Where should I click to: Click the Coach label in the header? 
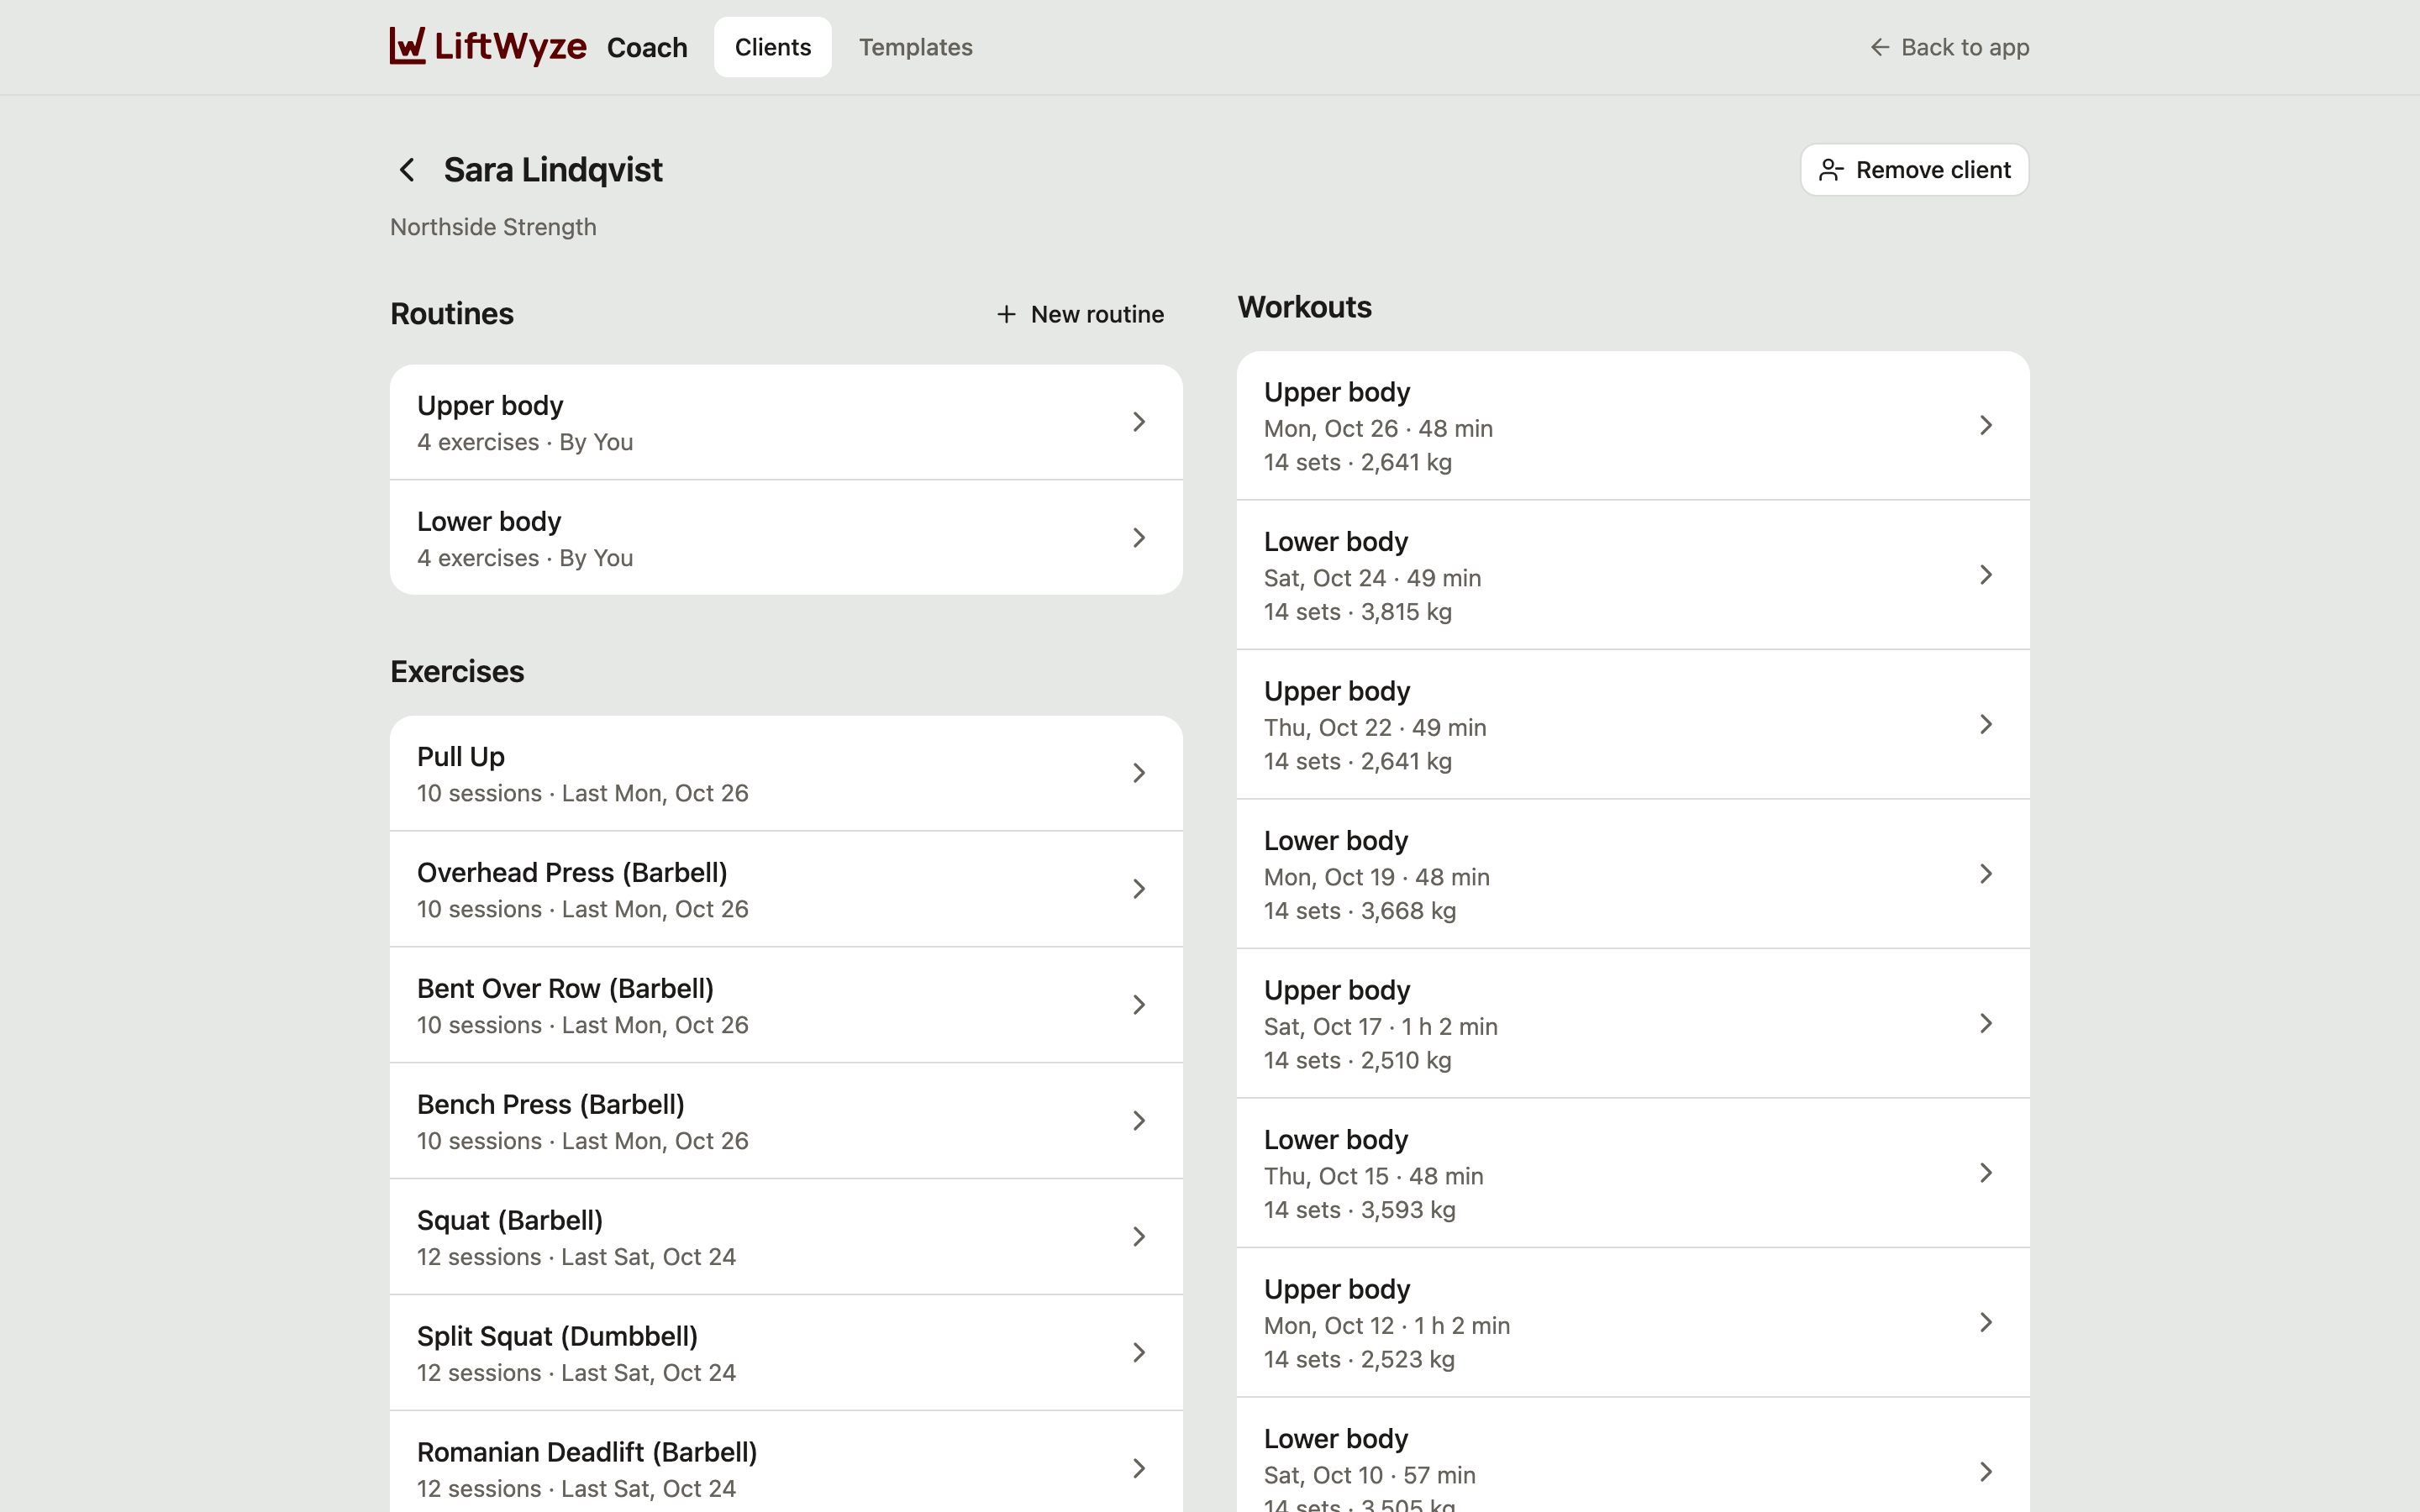pyautogui.click(x=647, y=47)
